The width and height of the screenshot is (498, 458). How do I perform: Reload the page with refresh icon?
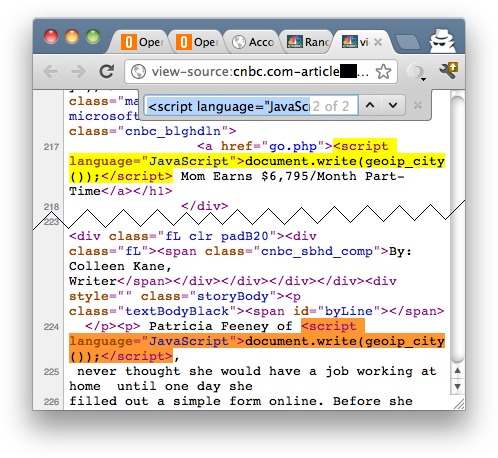pos(107,71)
